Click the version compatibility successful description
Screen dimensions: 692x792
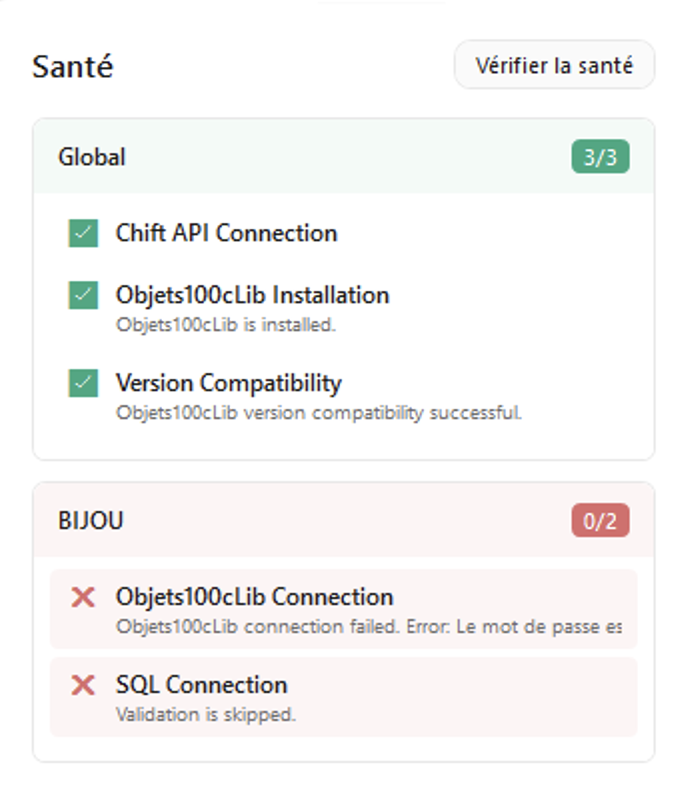tap(319, 413)
